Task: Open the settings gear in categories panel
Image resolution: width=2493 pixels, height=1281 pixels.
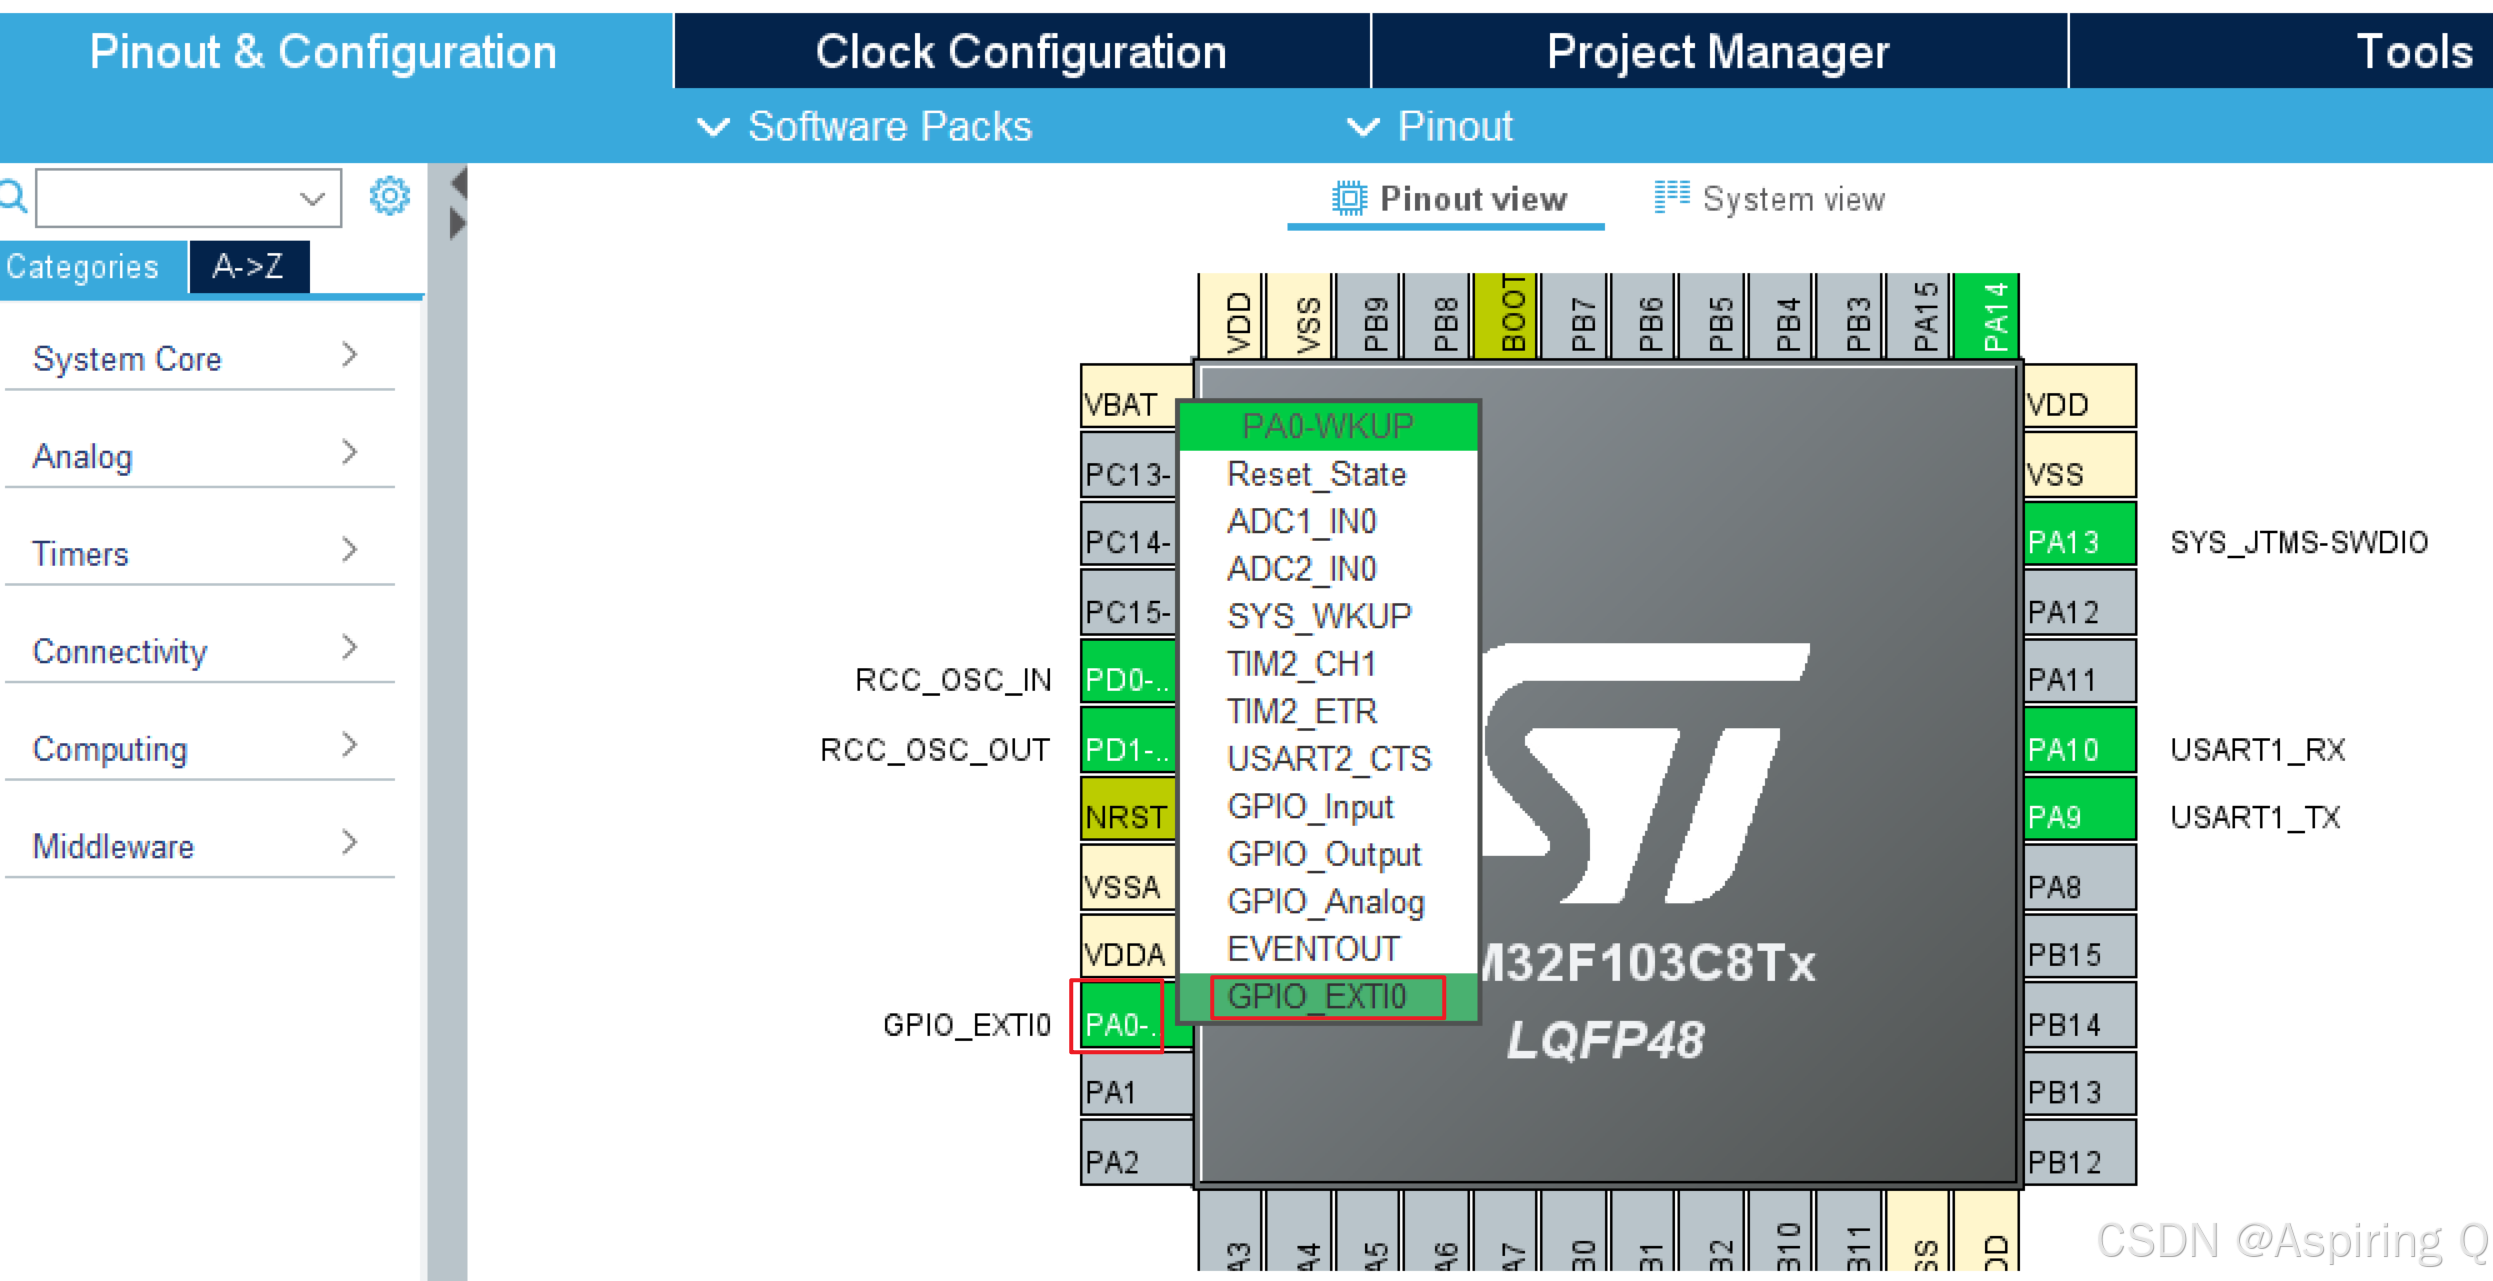Action: click(389, 196)
